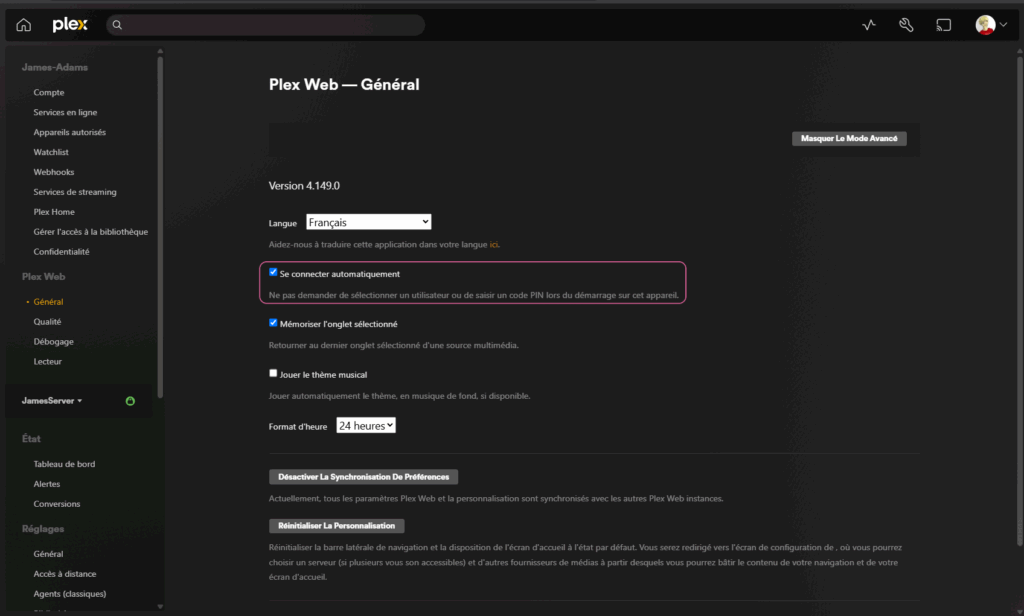Open Services de streaming
The width and height of the screenshot is (1024, 616).
(x=75, y=192)
